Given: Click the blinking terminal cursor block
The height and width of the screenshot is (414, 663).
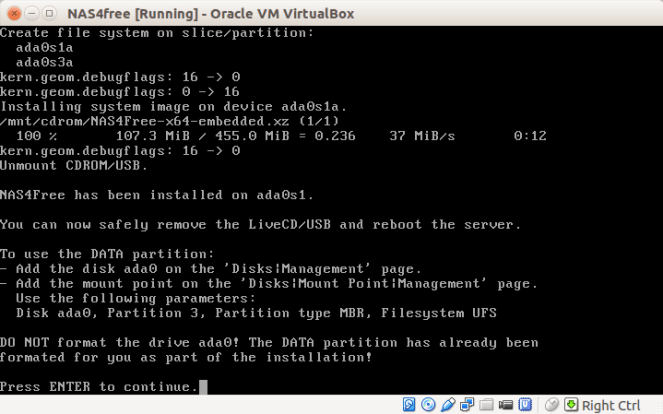Looking at the screenshot, I should (x=203, y=387).
